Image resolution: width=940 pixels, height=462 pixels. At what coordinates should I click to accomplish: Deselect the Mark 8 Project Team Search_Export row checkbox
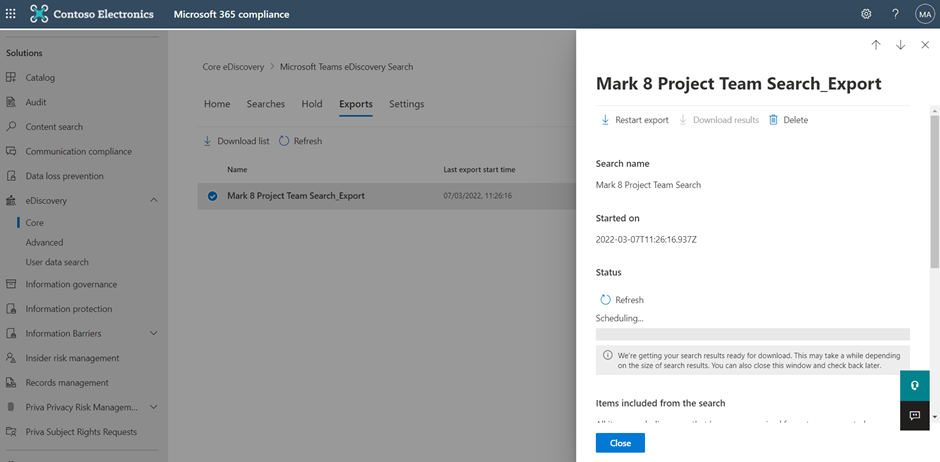(212, 196)
